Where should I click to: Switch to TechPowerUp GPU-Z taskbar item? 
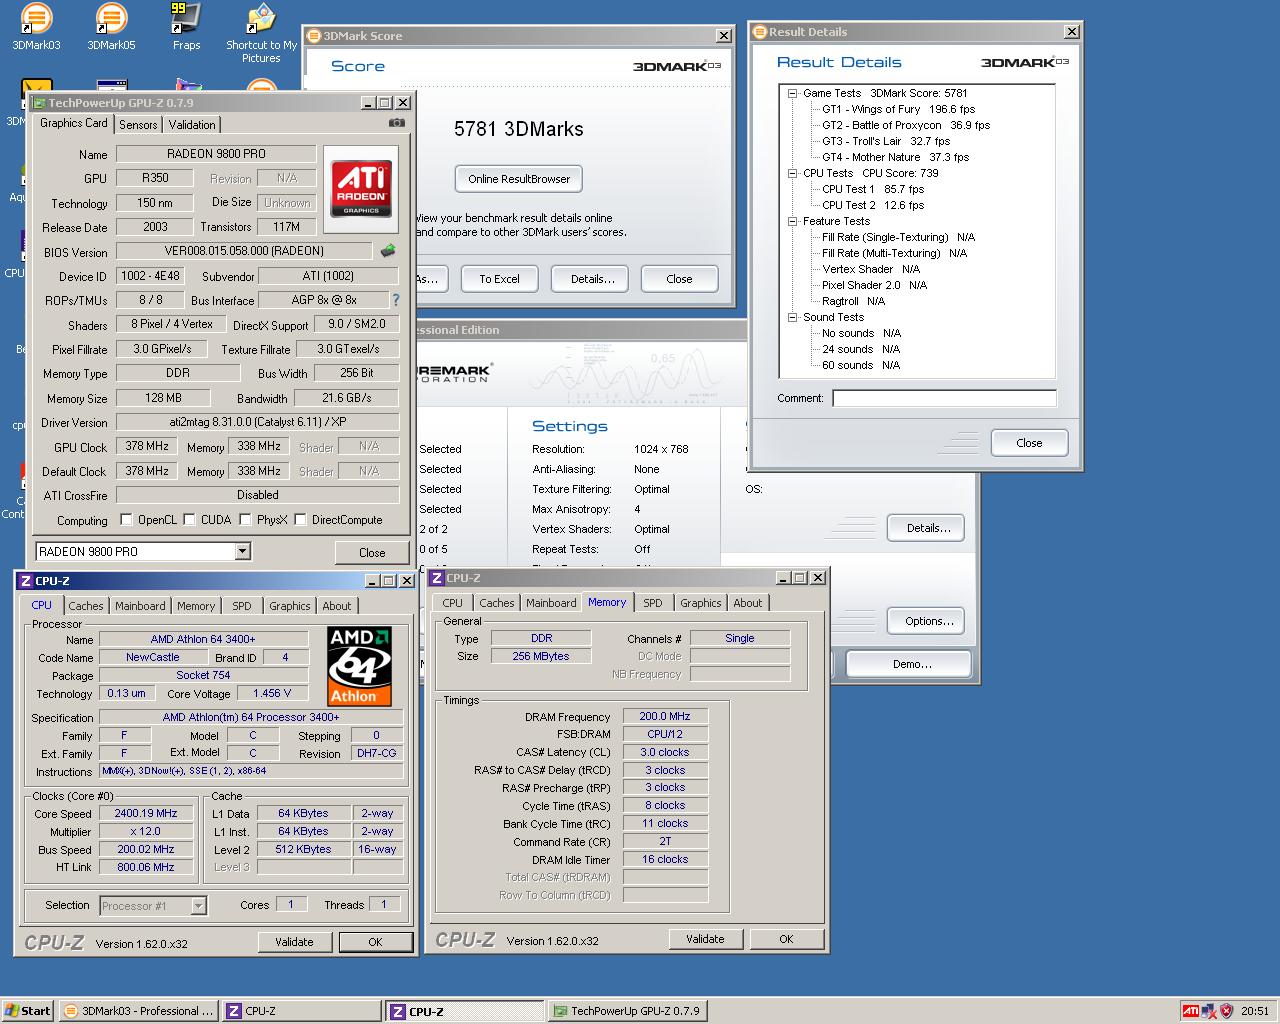tap(627, 1011)
